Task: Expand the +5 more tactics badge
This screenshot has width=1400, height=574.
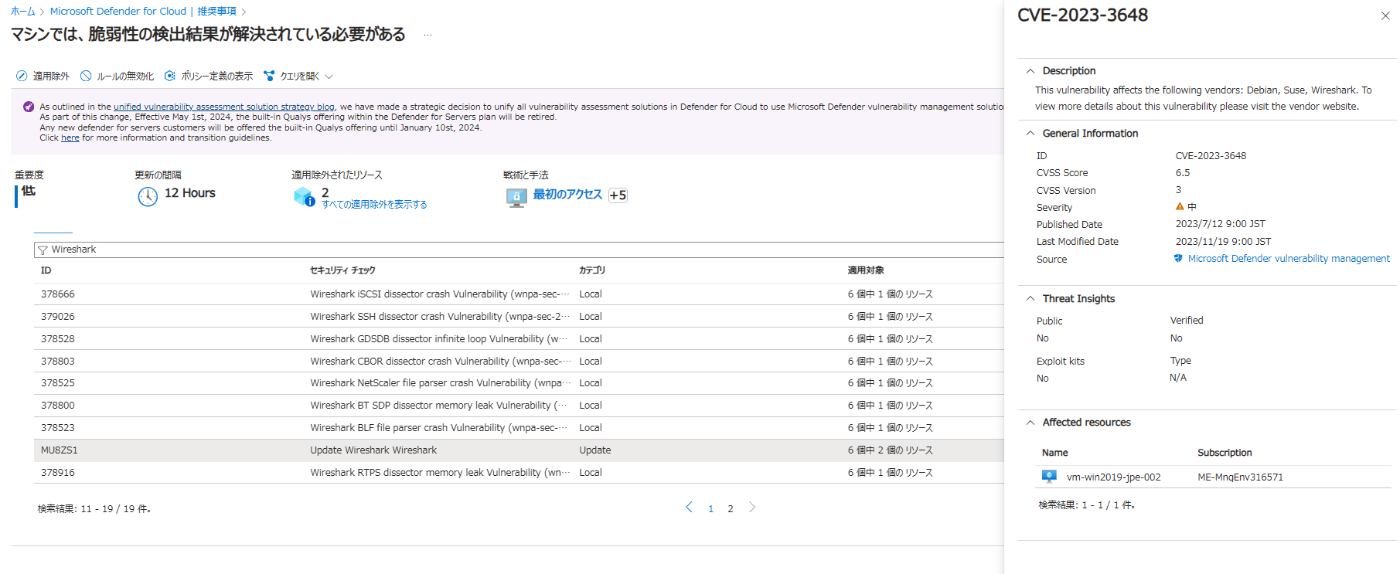Action: 617,195
